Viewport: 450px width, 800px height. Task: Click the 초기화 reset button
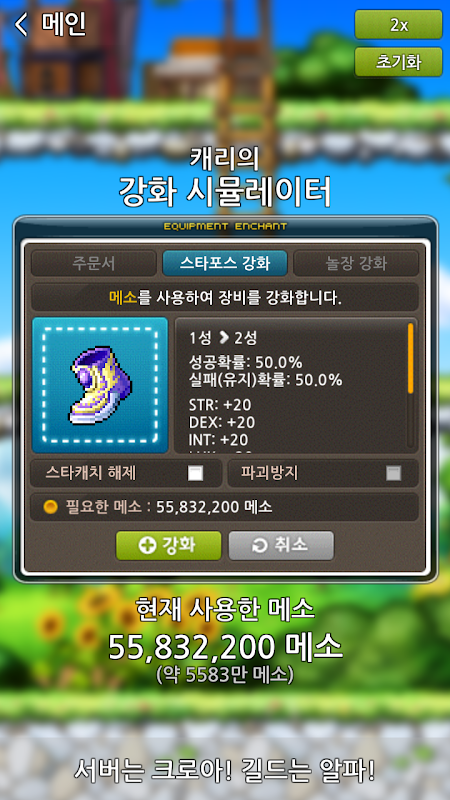point(398,62)
